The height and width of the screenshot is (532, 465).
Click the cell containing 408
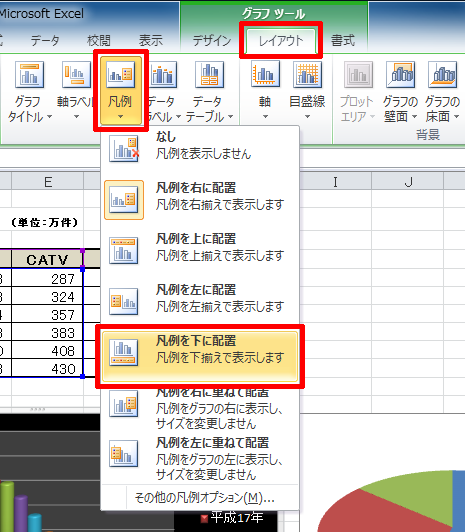click(47, 350)
